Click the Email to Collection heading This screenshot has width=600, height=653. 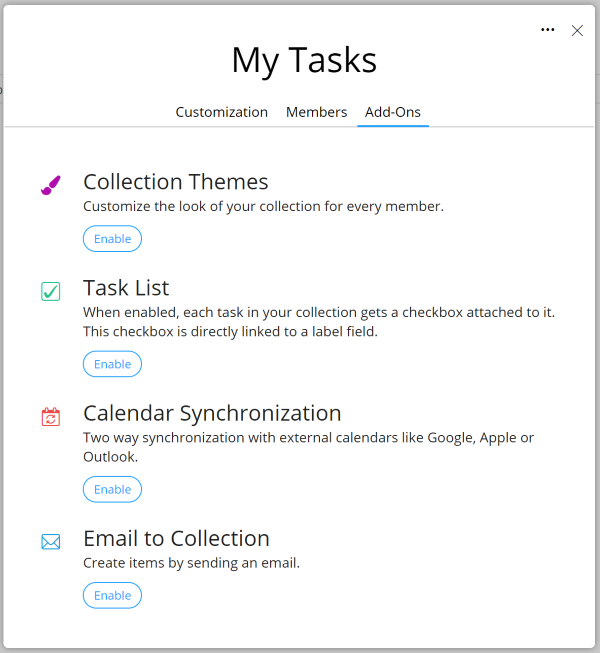(177, 538)
